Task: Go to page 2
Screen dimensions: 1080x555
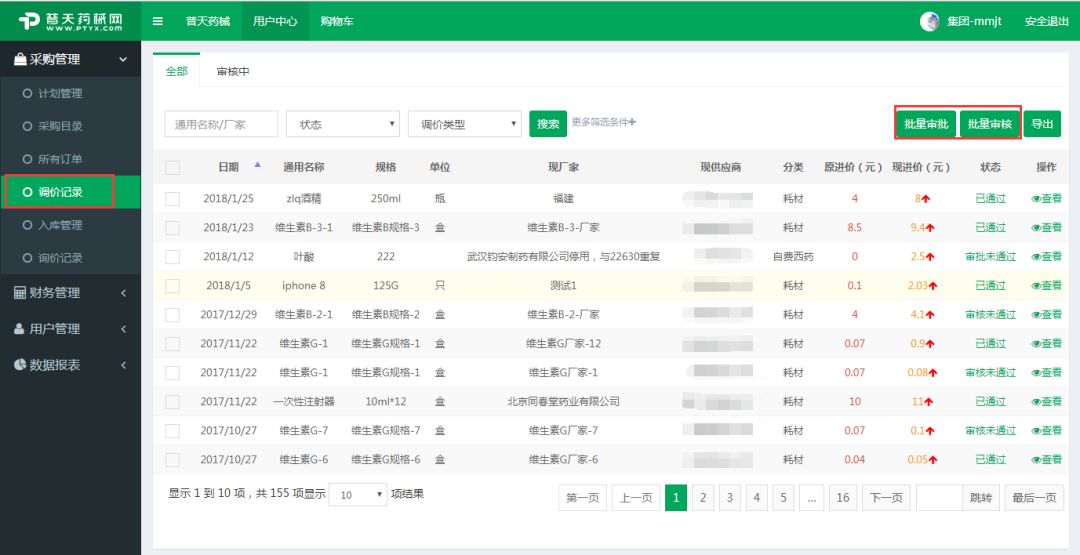Action: click(703, 498)
